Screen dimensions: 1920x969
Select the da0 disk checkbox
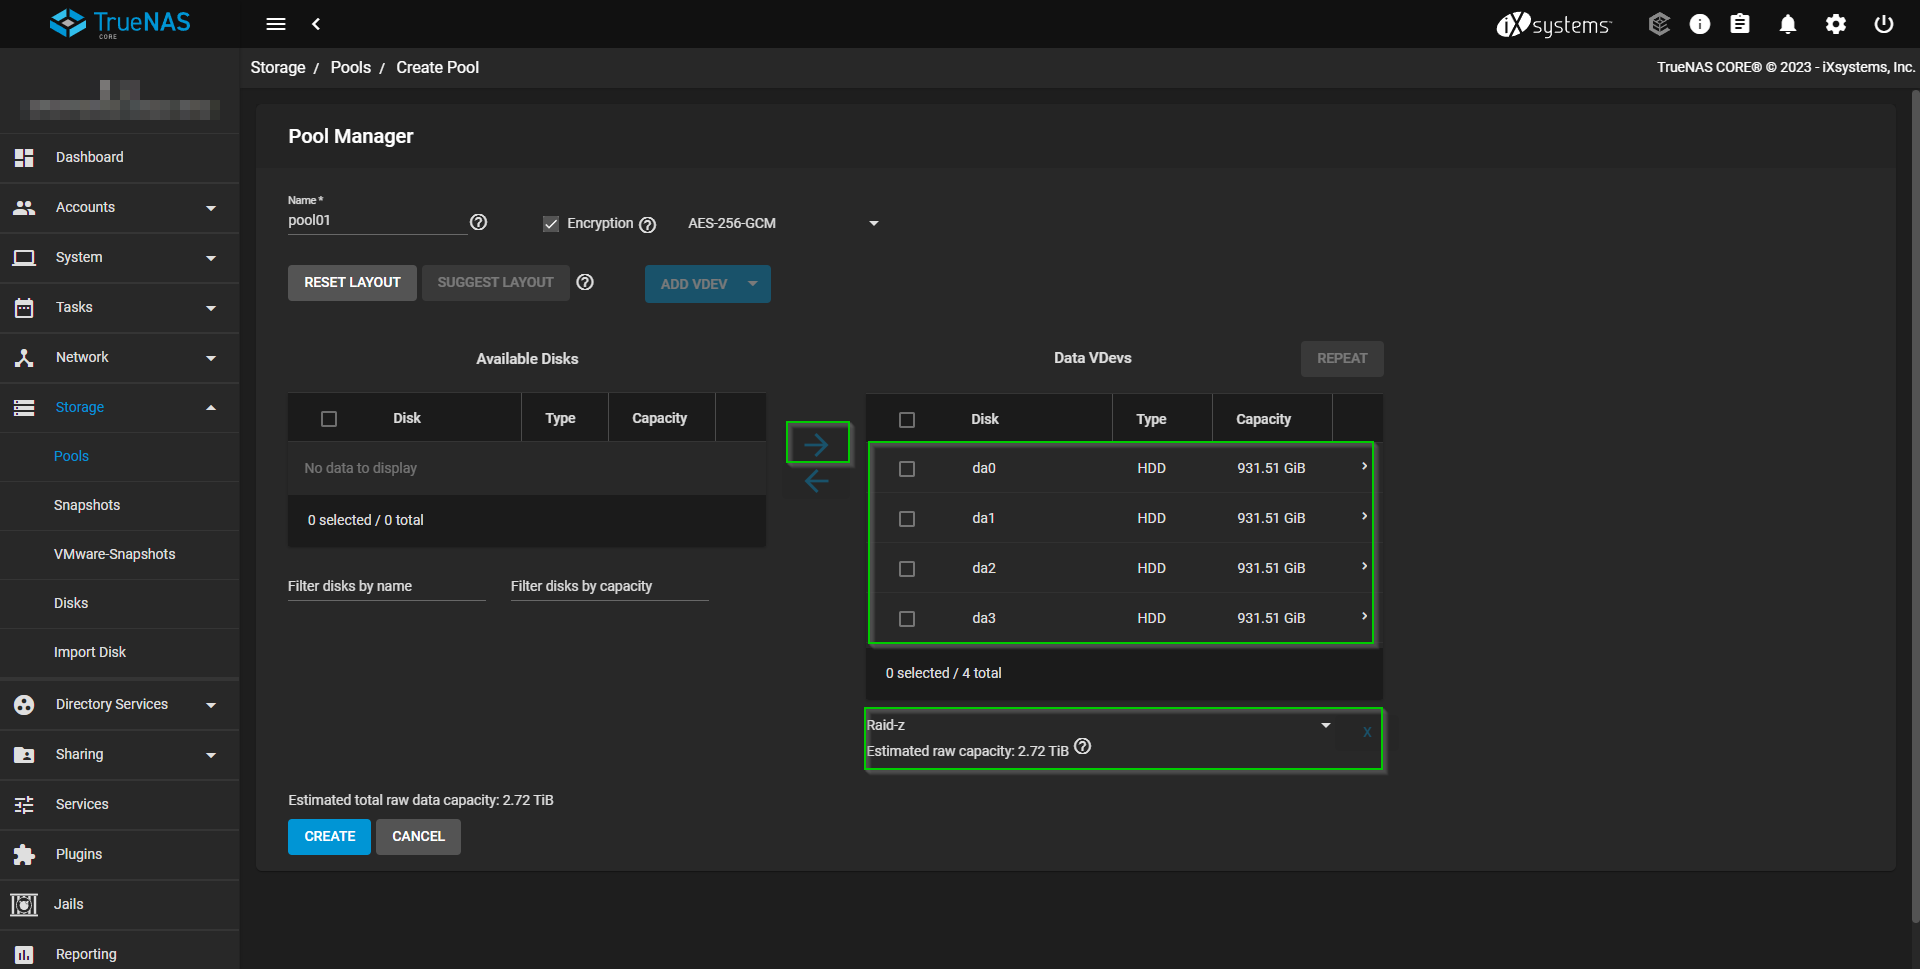click(907, 469)
